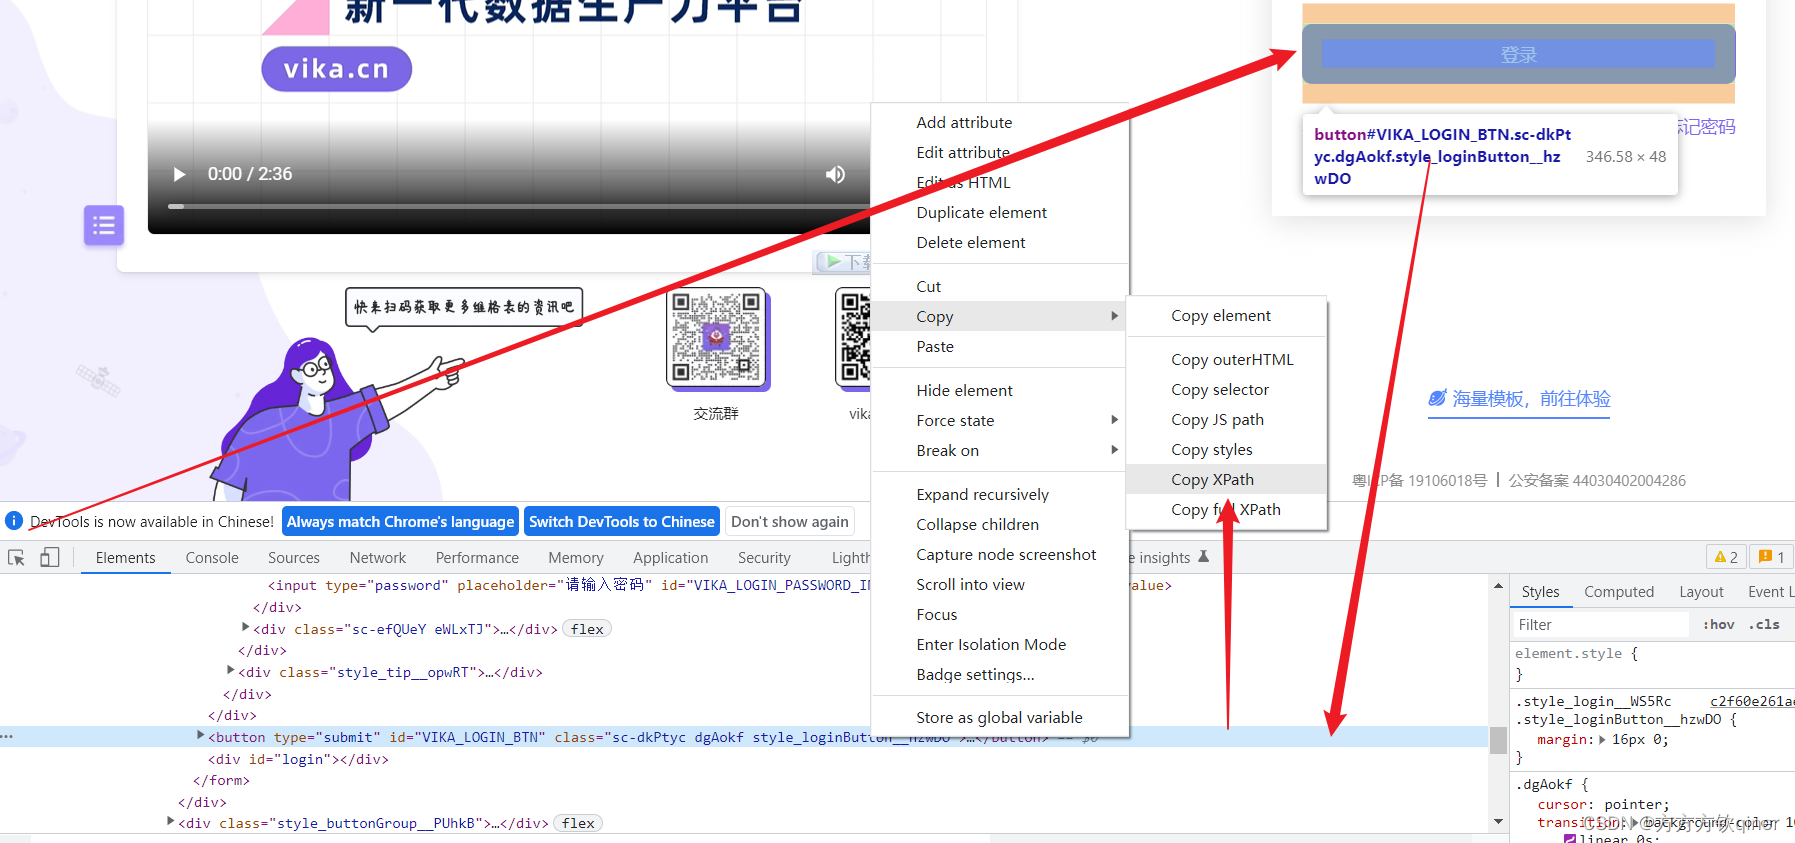Screen dimensions: 1795x843
Task: Switch to the Elements tab
Action: tap(126, 558)
